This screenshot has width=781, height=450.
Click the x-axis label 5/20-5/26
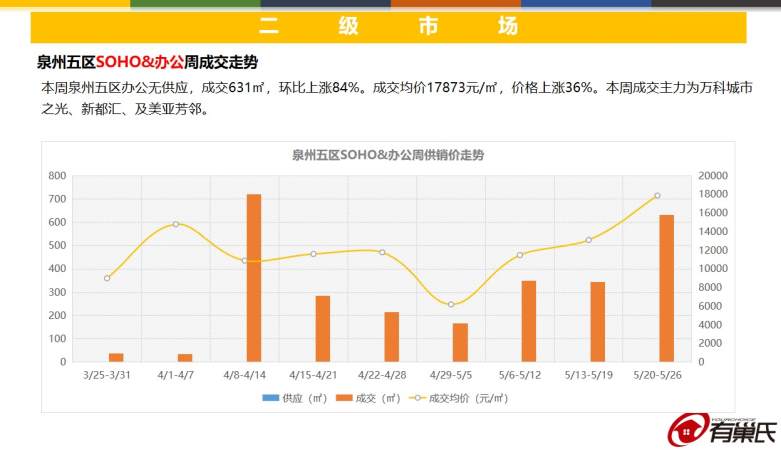[x=657, y=375]
